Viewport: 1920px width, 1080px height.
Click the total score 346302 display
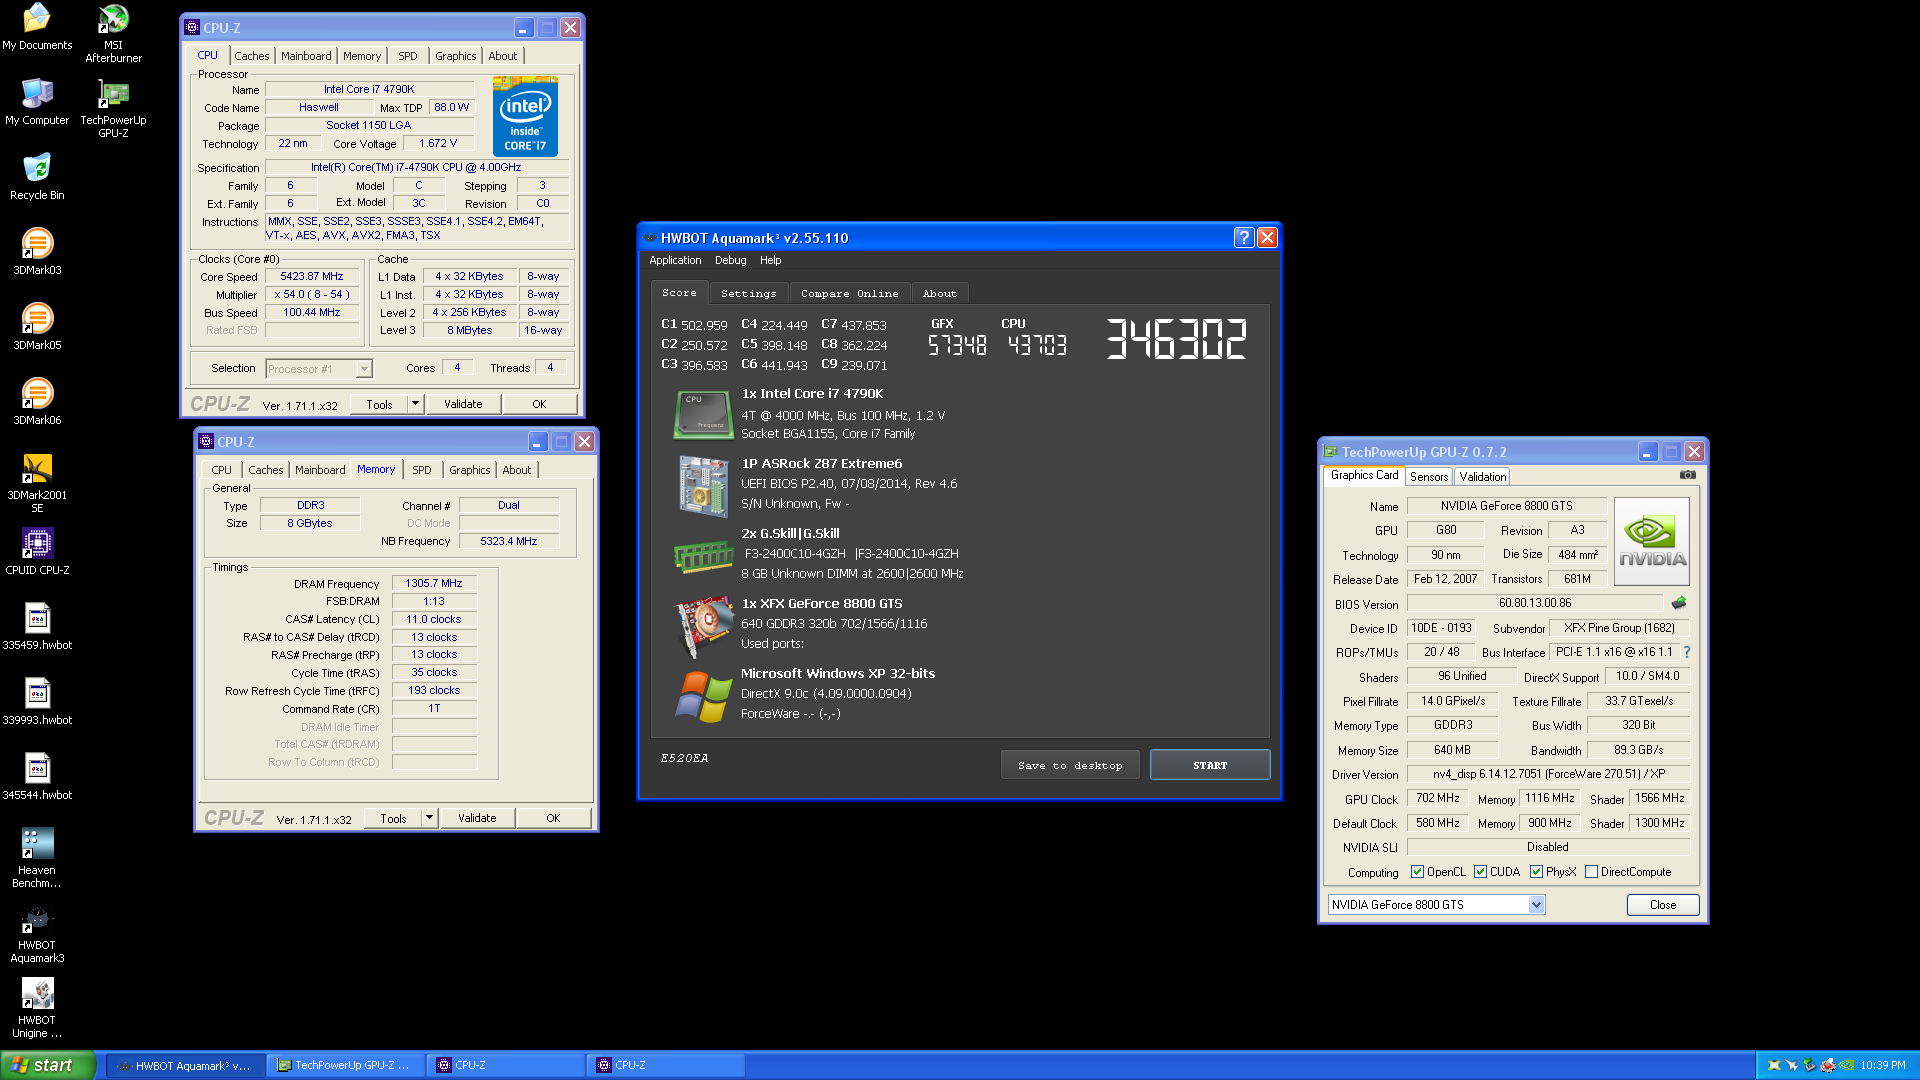point(1176,340)
